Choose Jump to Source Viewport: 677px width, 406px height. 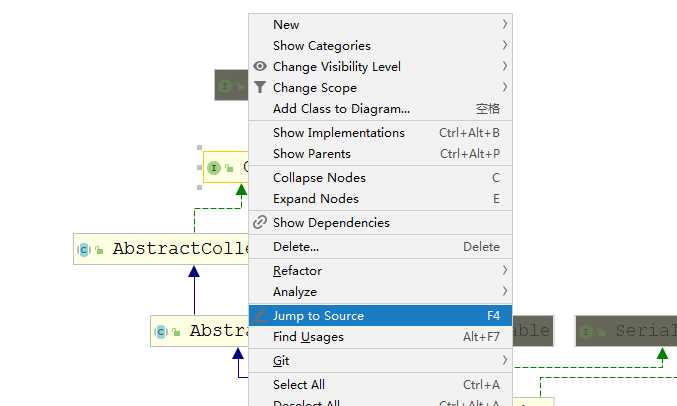click(380, 316)
